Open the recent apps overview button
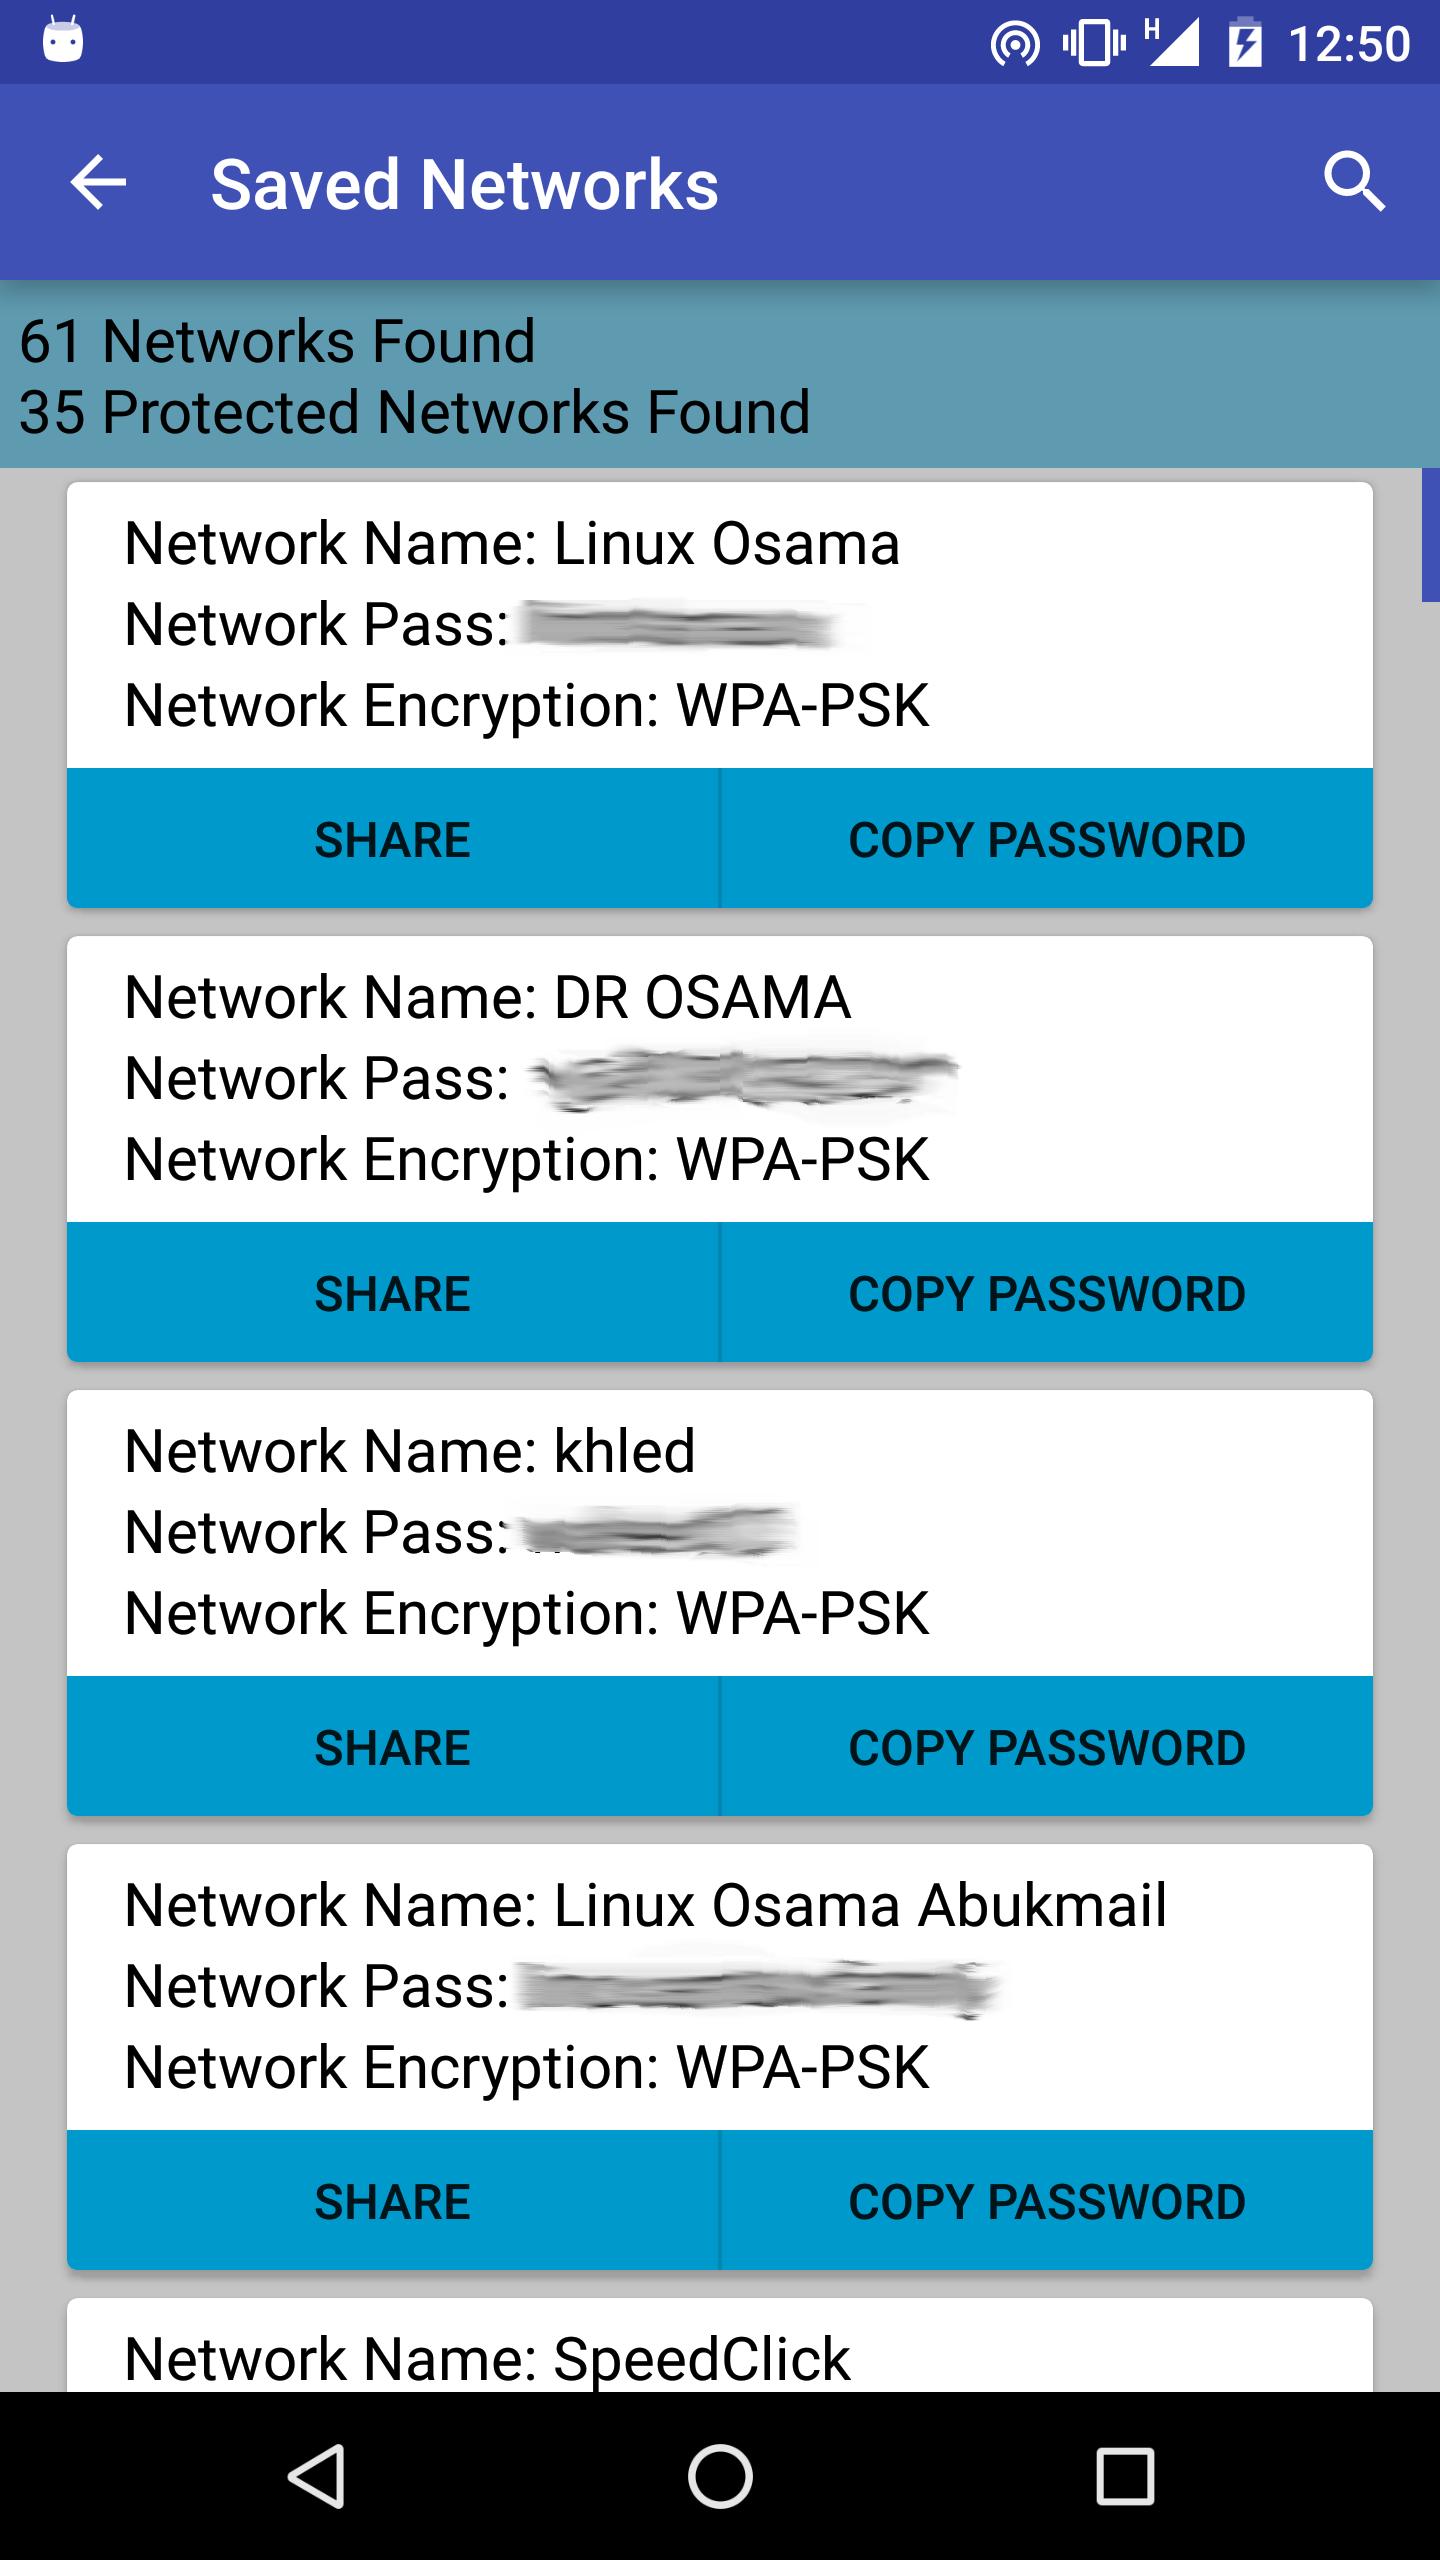 coord(1125,2476)
